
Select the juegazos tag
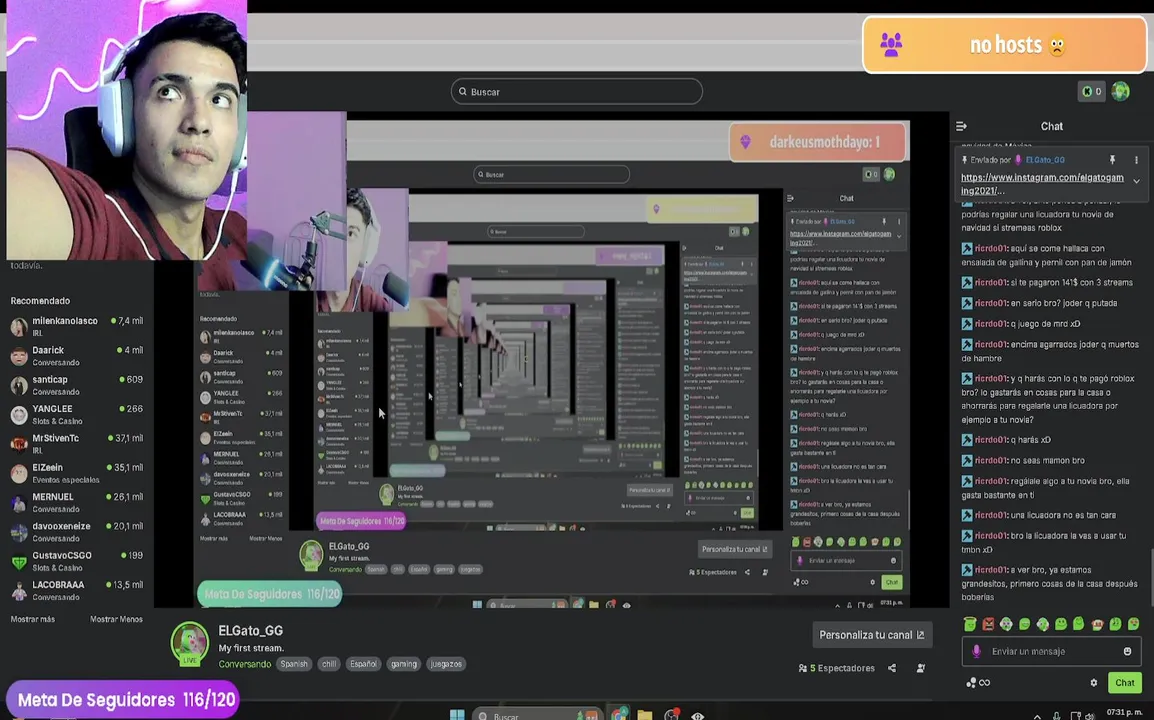coord(446,664)
